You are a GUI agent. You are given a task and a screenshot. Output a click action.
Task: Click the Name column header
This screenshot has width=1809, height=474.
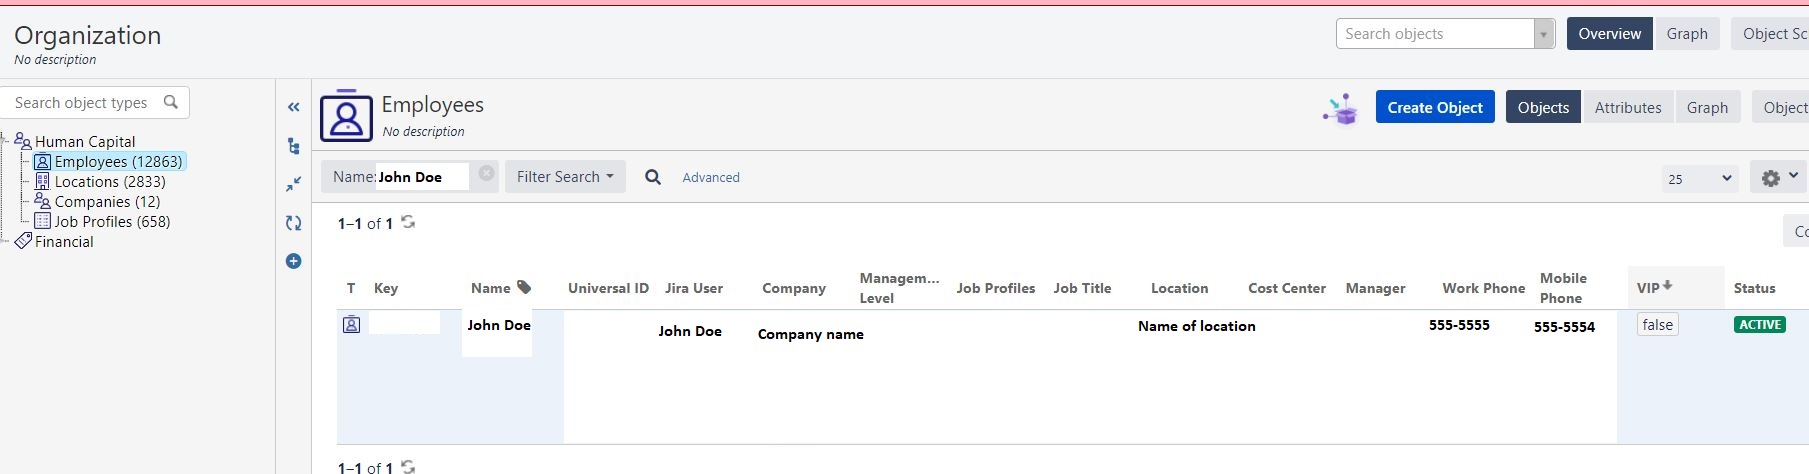click(x=490, y=288)
